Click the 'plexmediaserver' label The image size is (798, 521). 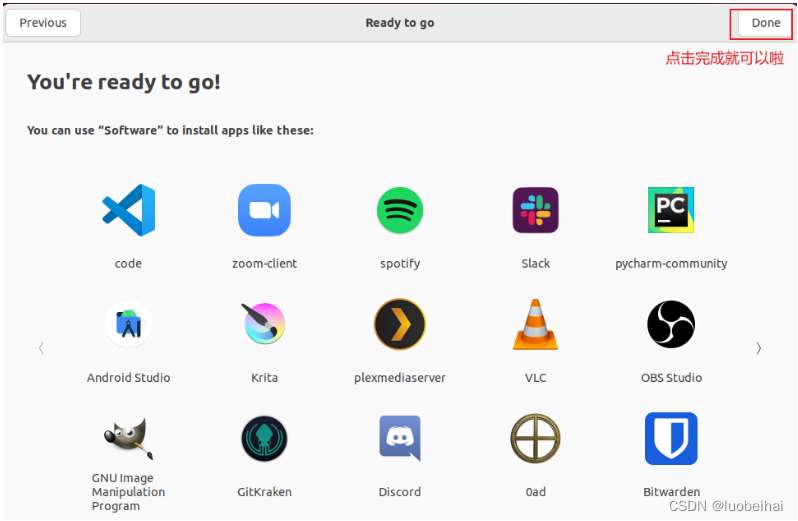[x=400, y=378]
